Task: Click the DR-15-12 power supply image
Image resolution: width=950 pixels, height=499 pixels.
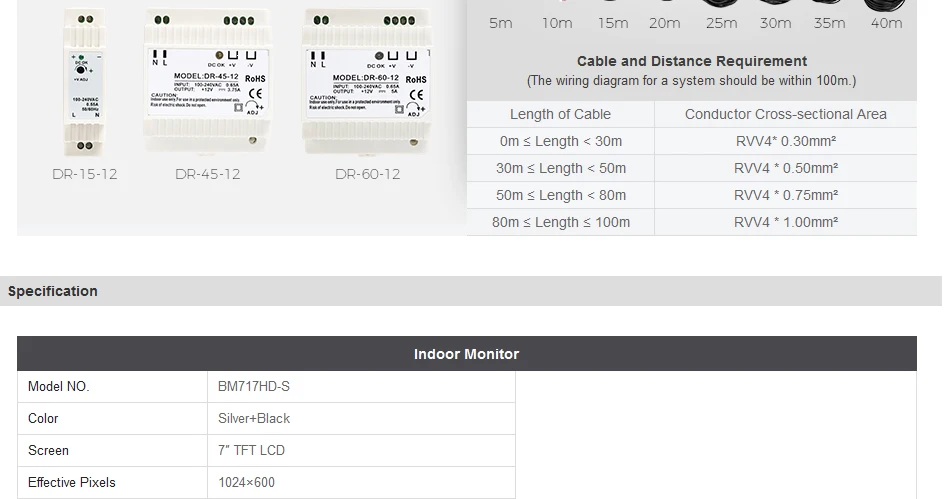Action: [84, 81]
